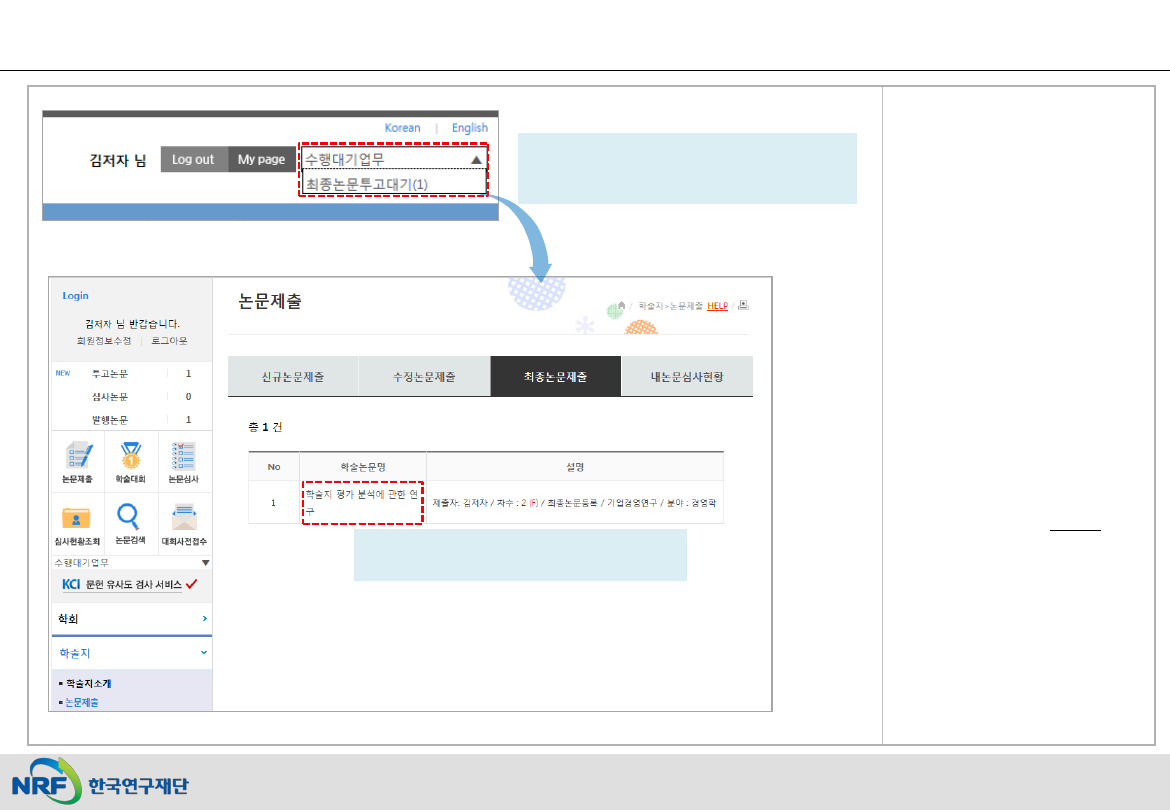Collapse the 학술지 menu section
This screenshot has height=810, width=1170.
point(204,653)
